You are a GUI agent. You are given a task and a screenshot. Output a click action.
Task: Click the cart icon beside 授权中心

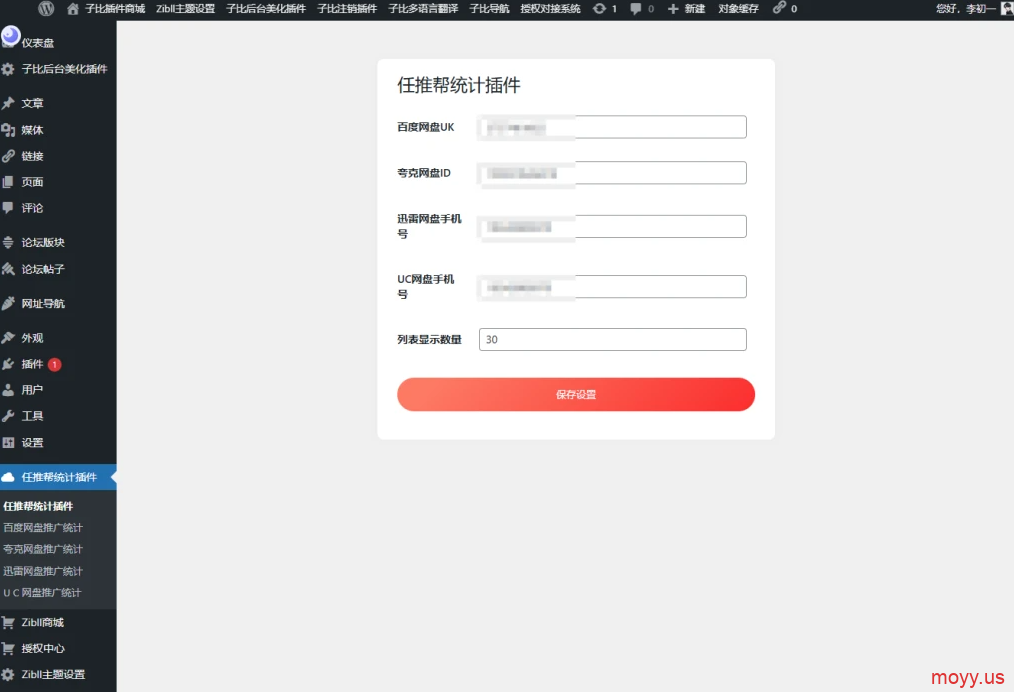click(x=8, y=649)
